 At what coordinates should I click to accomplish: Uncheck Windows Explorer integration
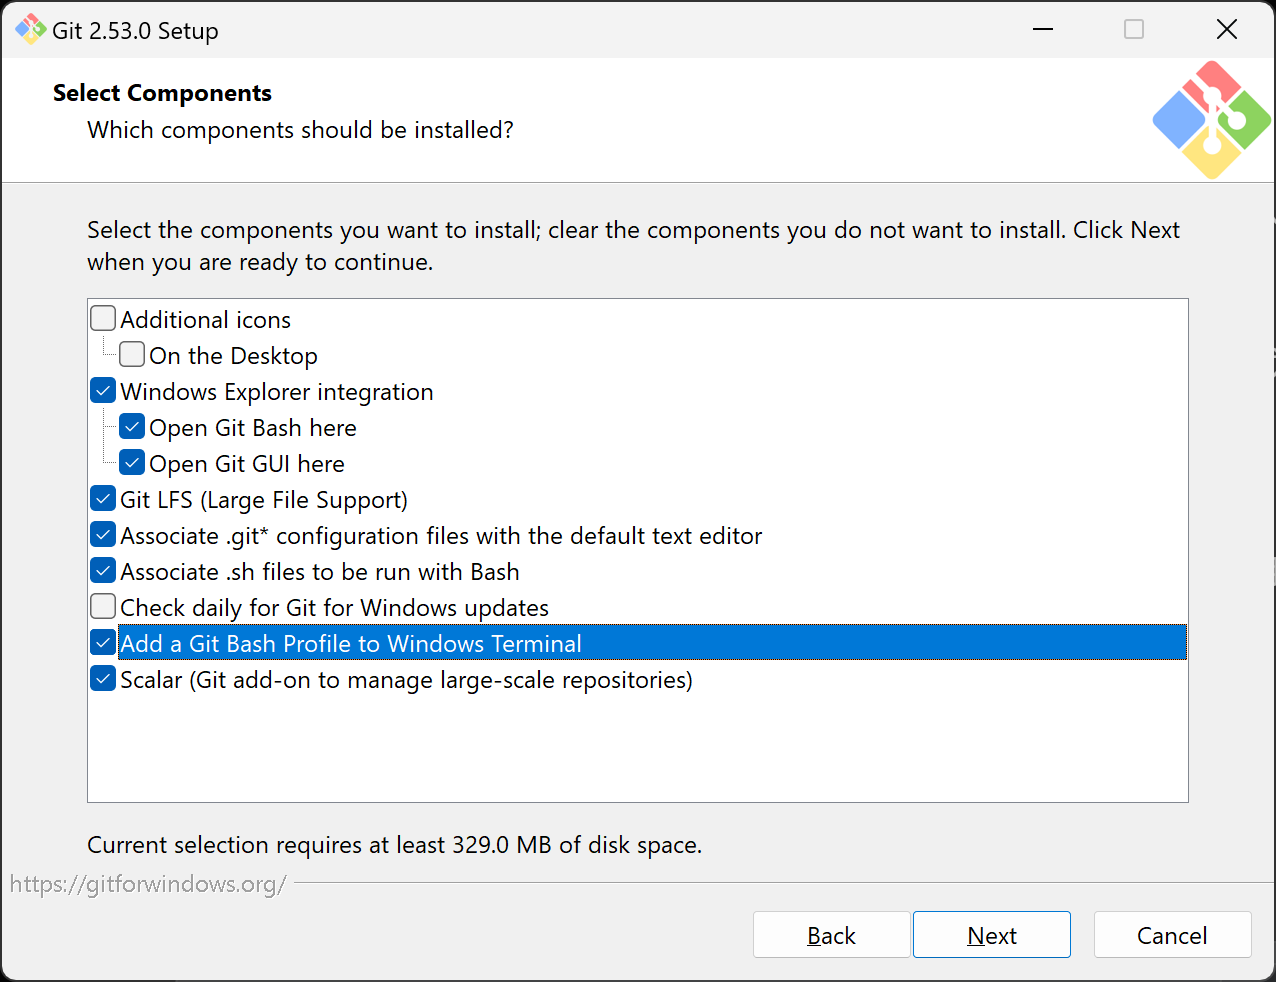[103, 391]
